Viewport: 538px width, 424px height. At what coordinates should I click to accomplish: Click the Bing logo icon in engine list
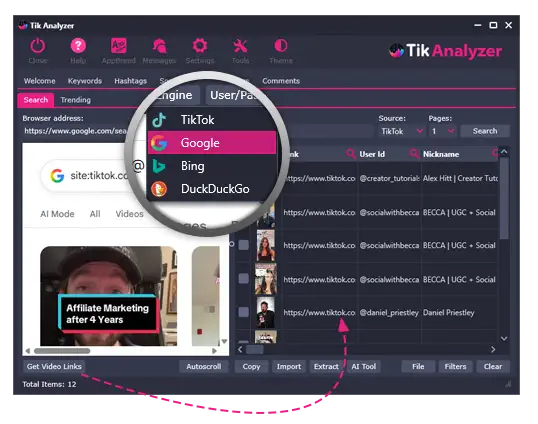coord(159,166)
